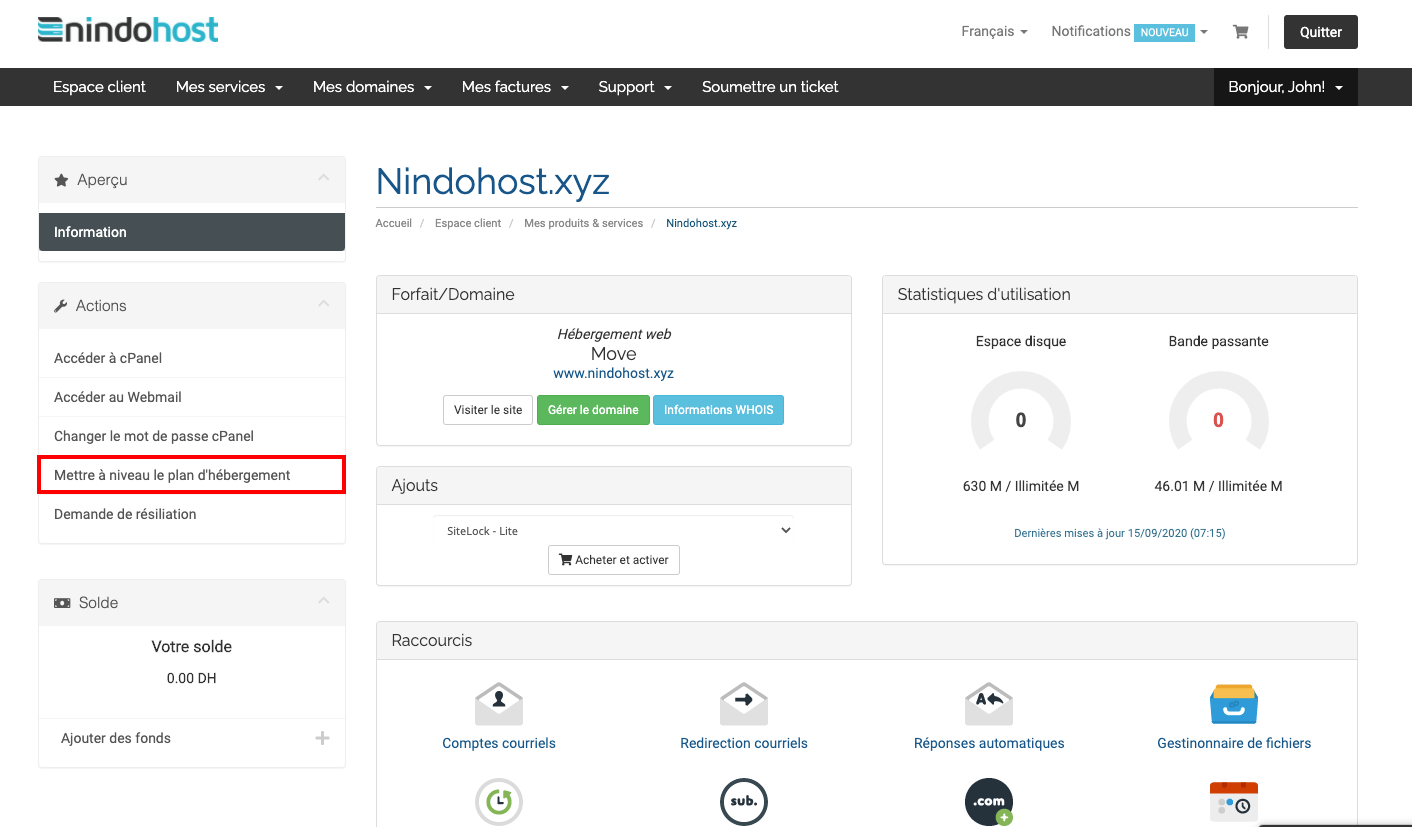Expand the Support menu
This screenshot has width=1412, height=827.
(635, 87)
